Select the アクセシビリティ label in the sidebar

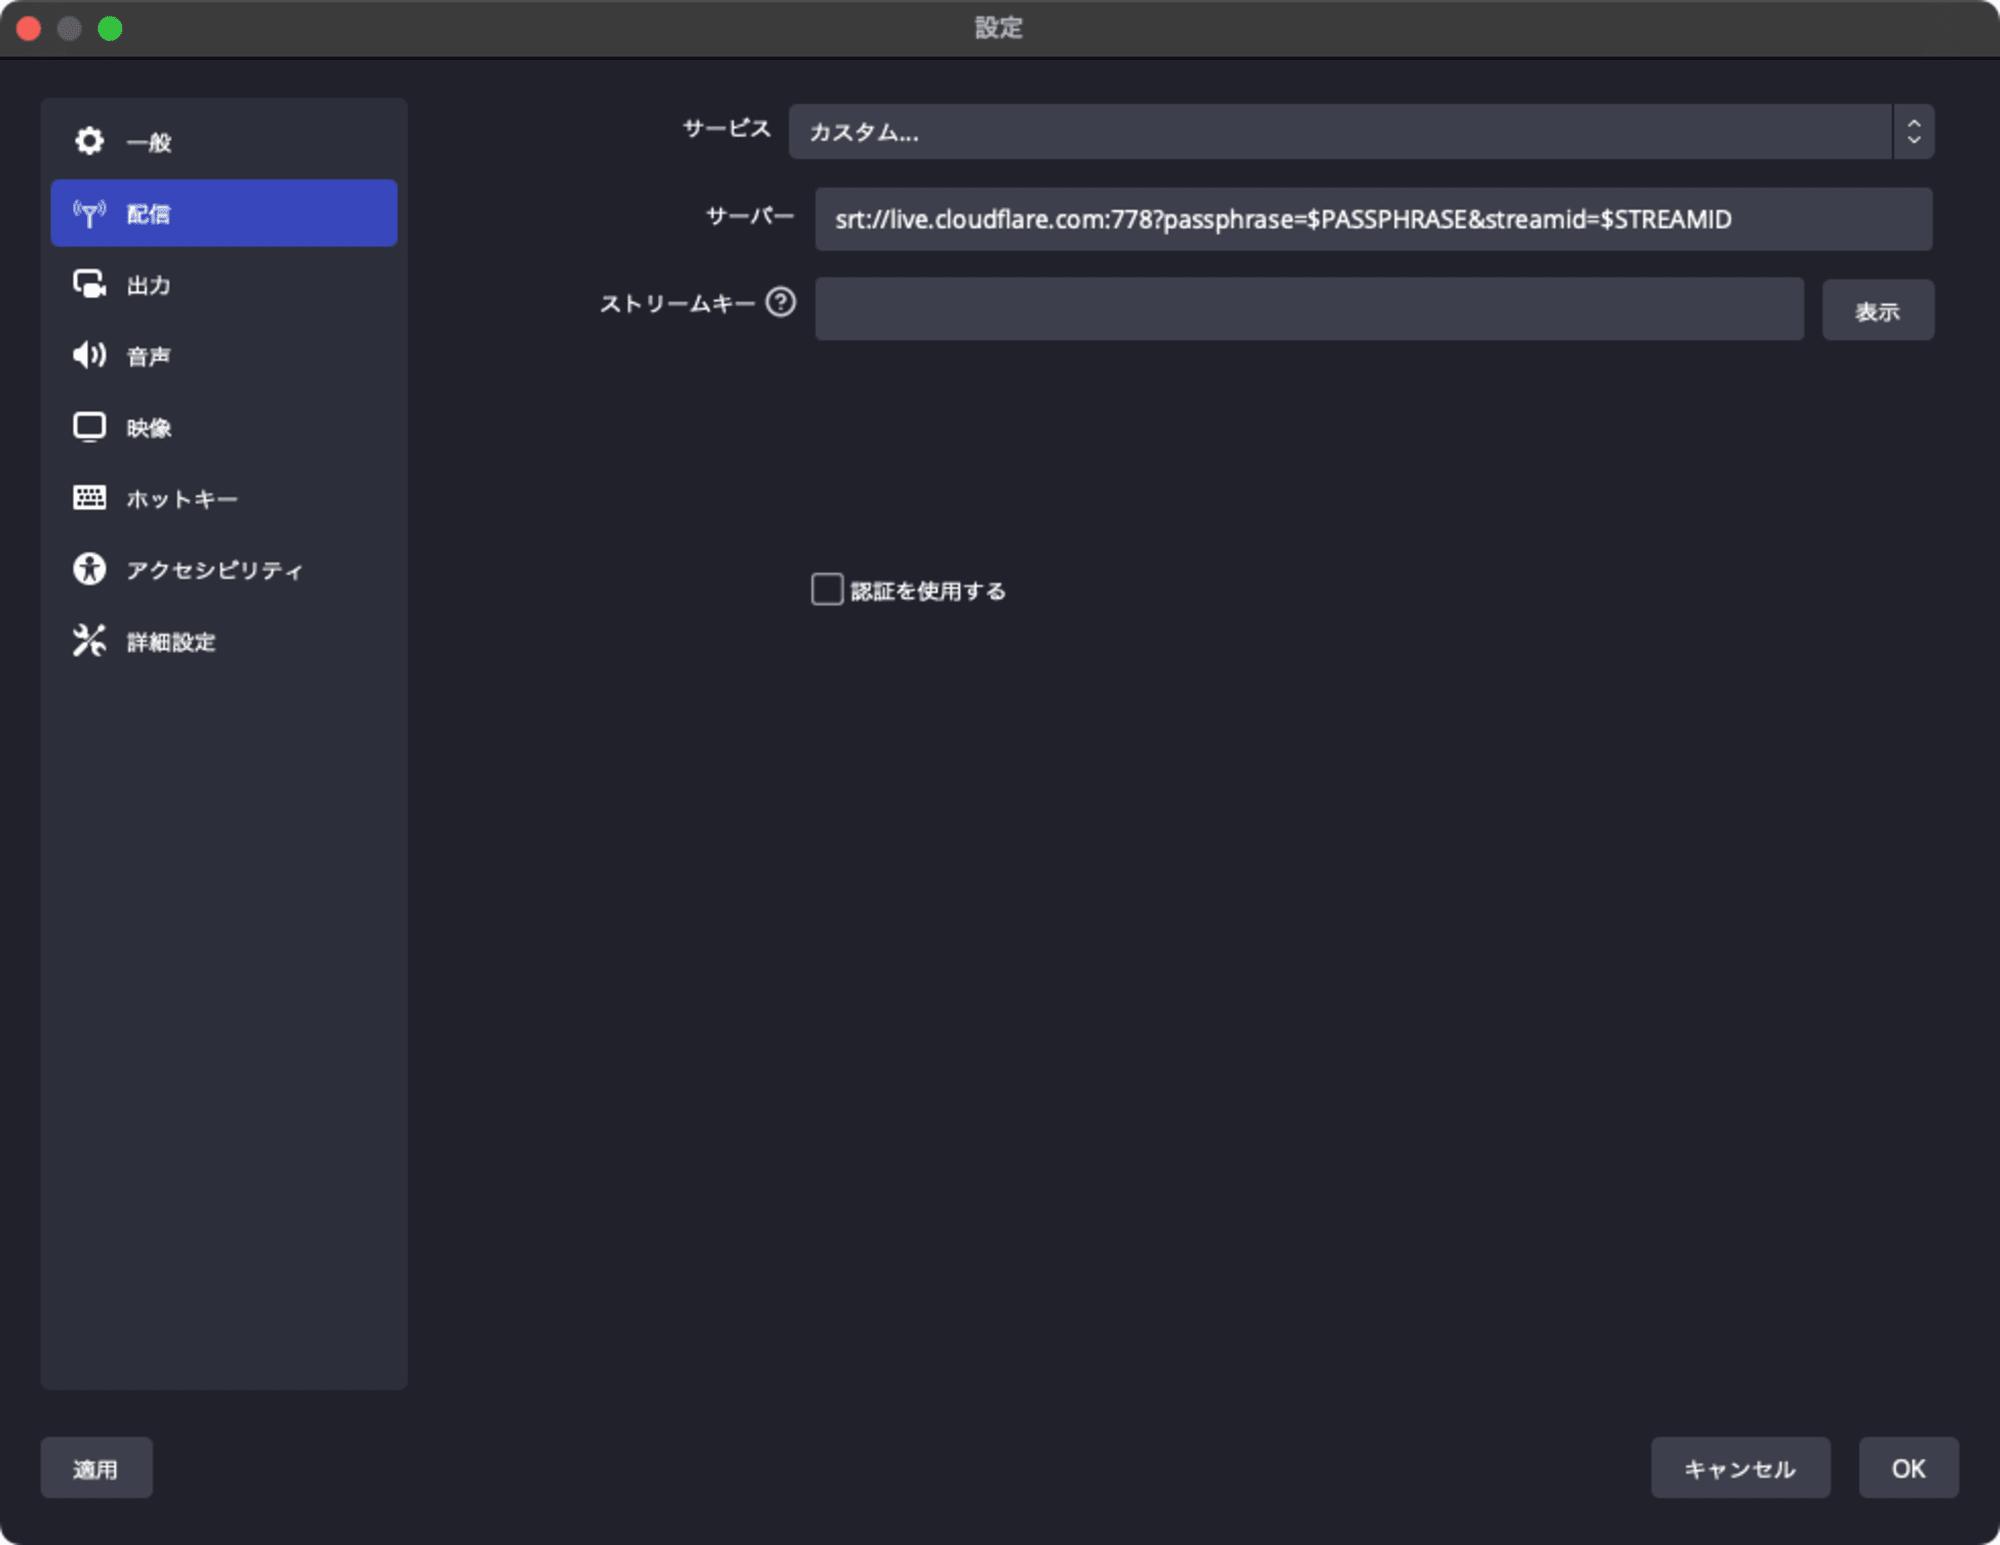pos(215,570)
